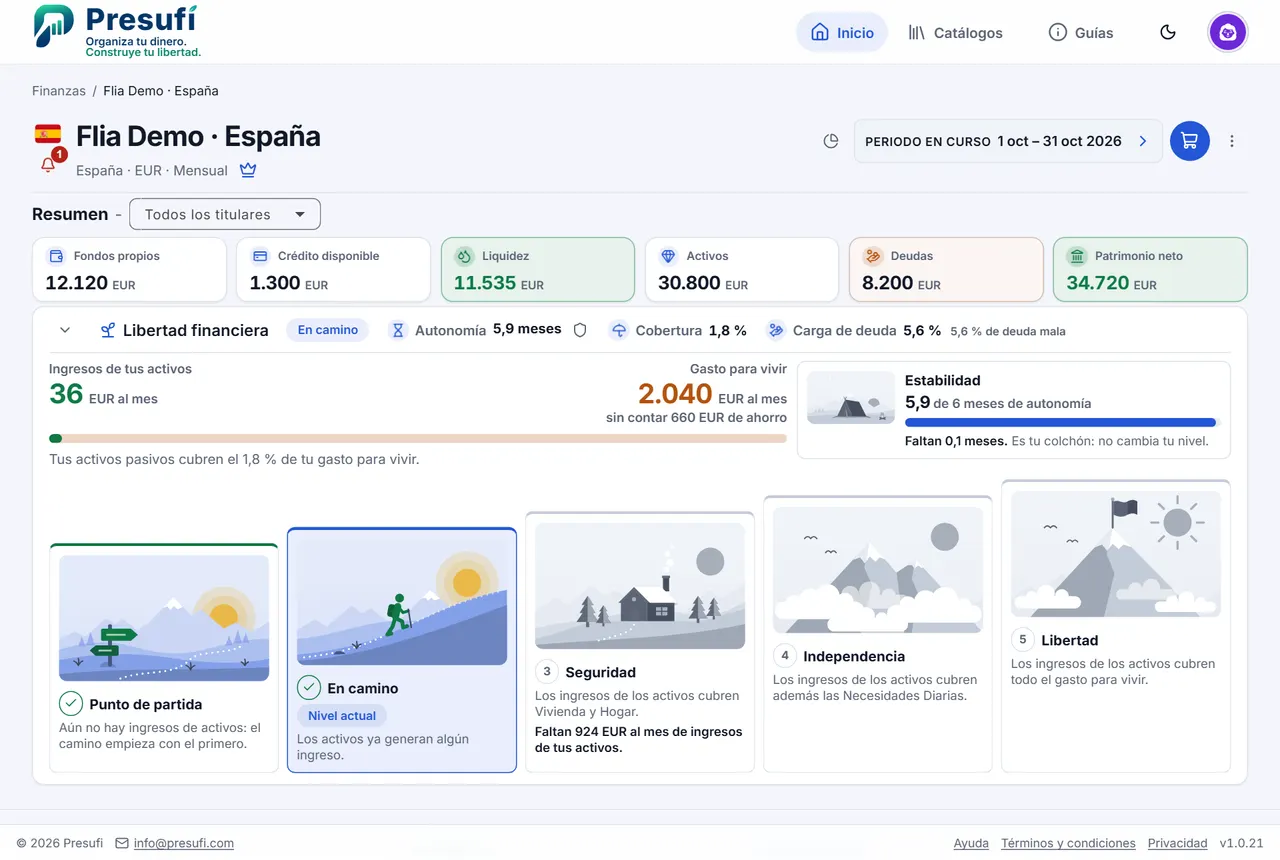Open the Crédito disponible card
Image resolution: width=1280 pixels, height=860 pixels.
334,270
